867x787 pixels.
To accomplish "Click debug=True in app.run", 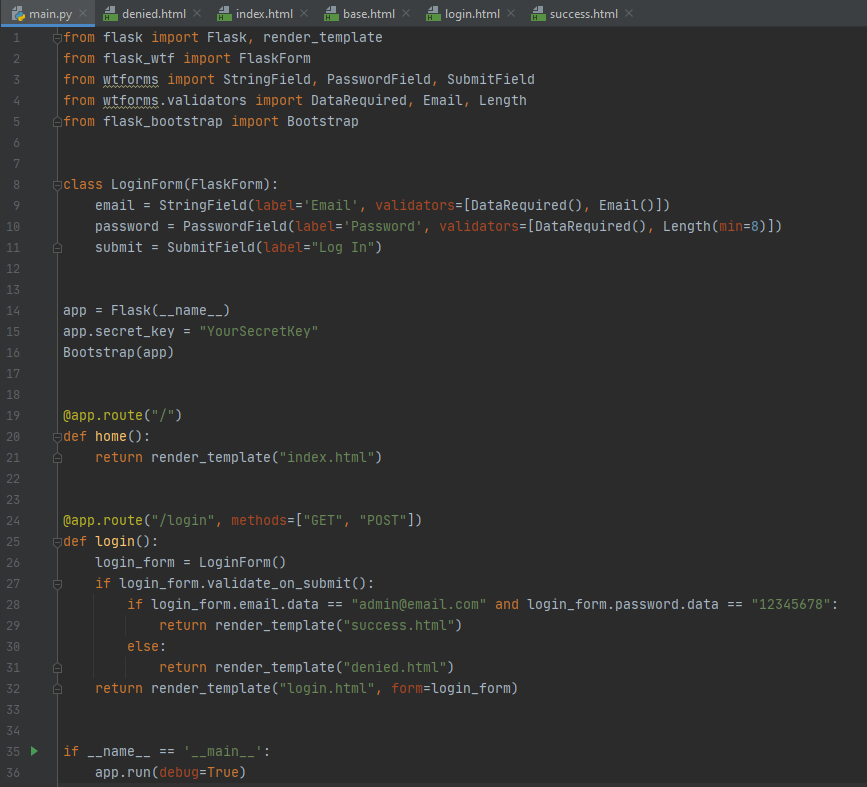I will (x=199, y=772).
